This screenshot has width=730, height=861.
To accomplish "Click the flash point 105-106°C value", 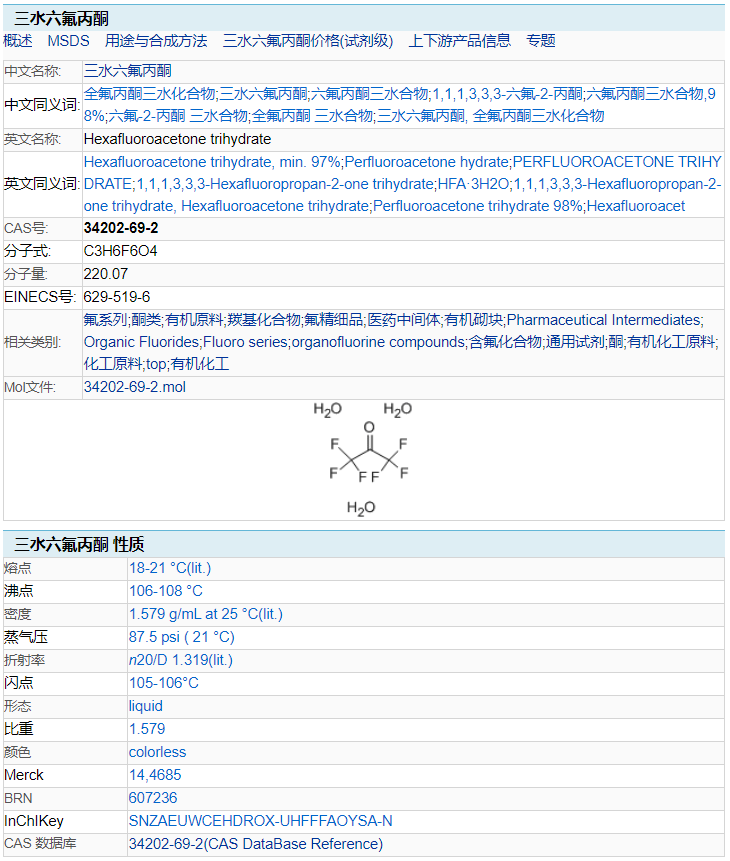I will (x=164, y=683).
